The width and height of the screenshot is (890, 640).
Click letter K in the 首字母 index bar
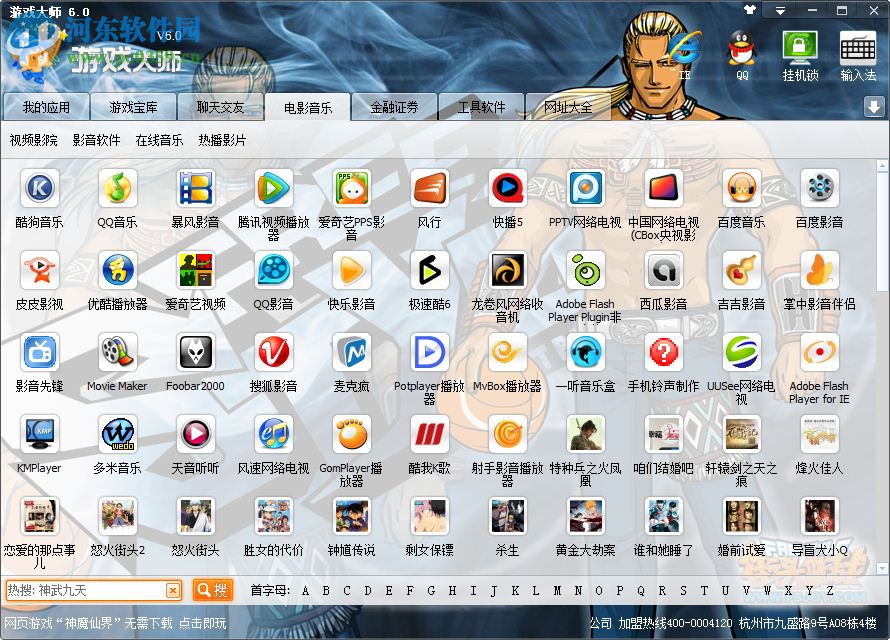(x=513, y=591)
